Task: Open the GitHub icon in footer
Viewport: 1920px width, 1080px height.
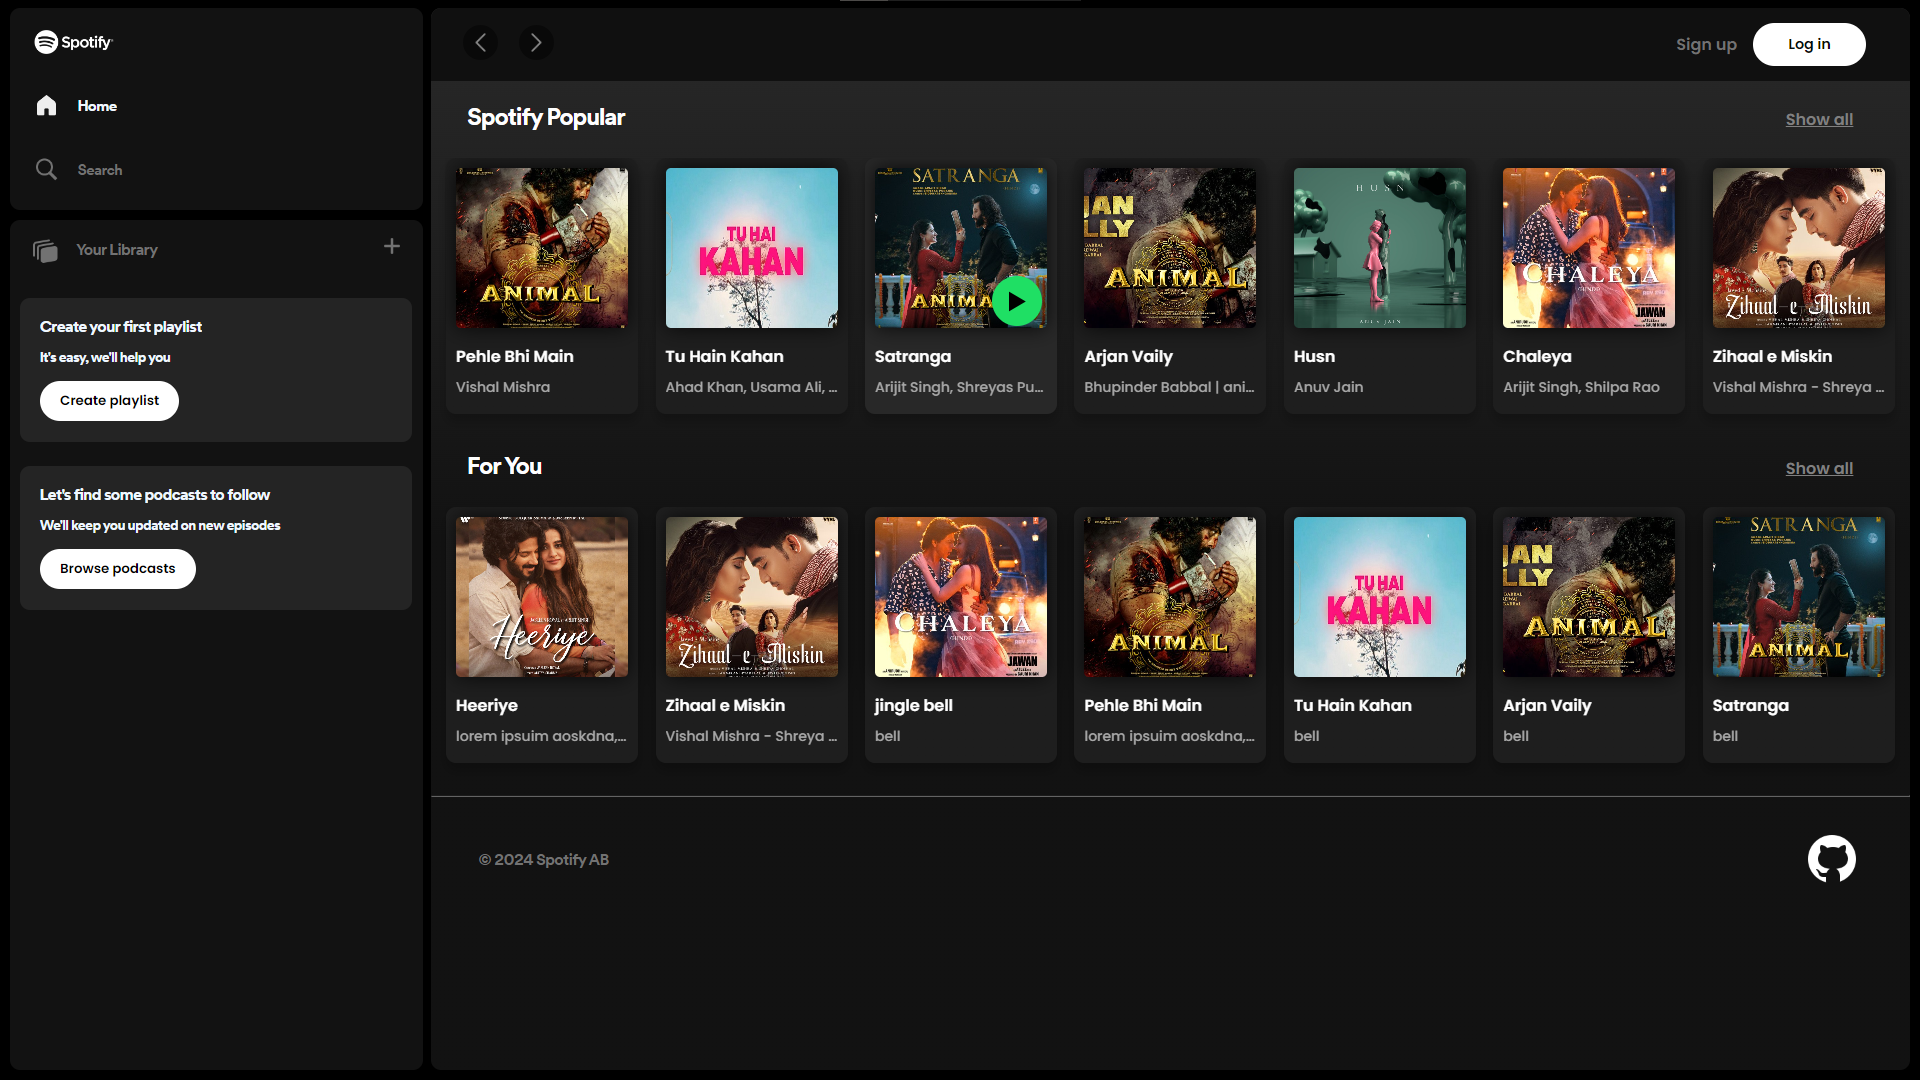Action: (x=1831, y=859)
